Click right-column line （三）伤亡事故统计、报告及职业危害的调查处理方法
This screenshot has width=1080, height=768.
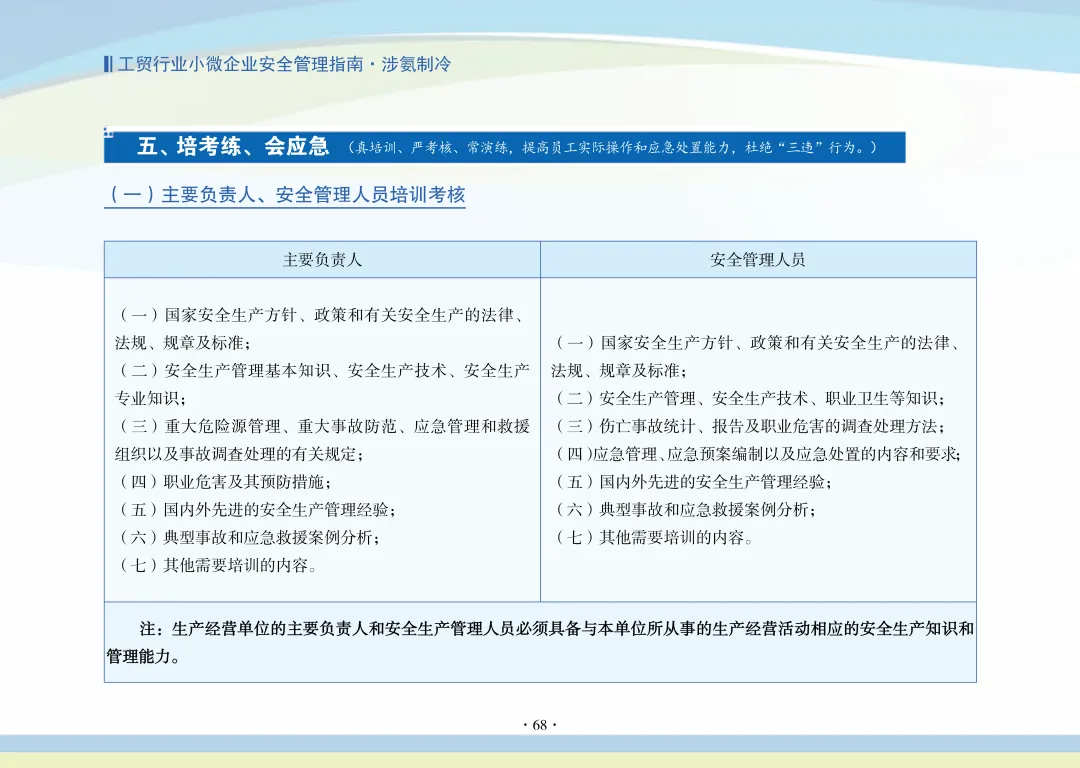(749, 426)
